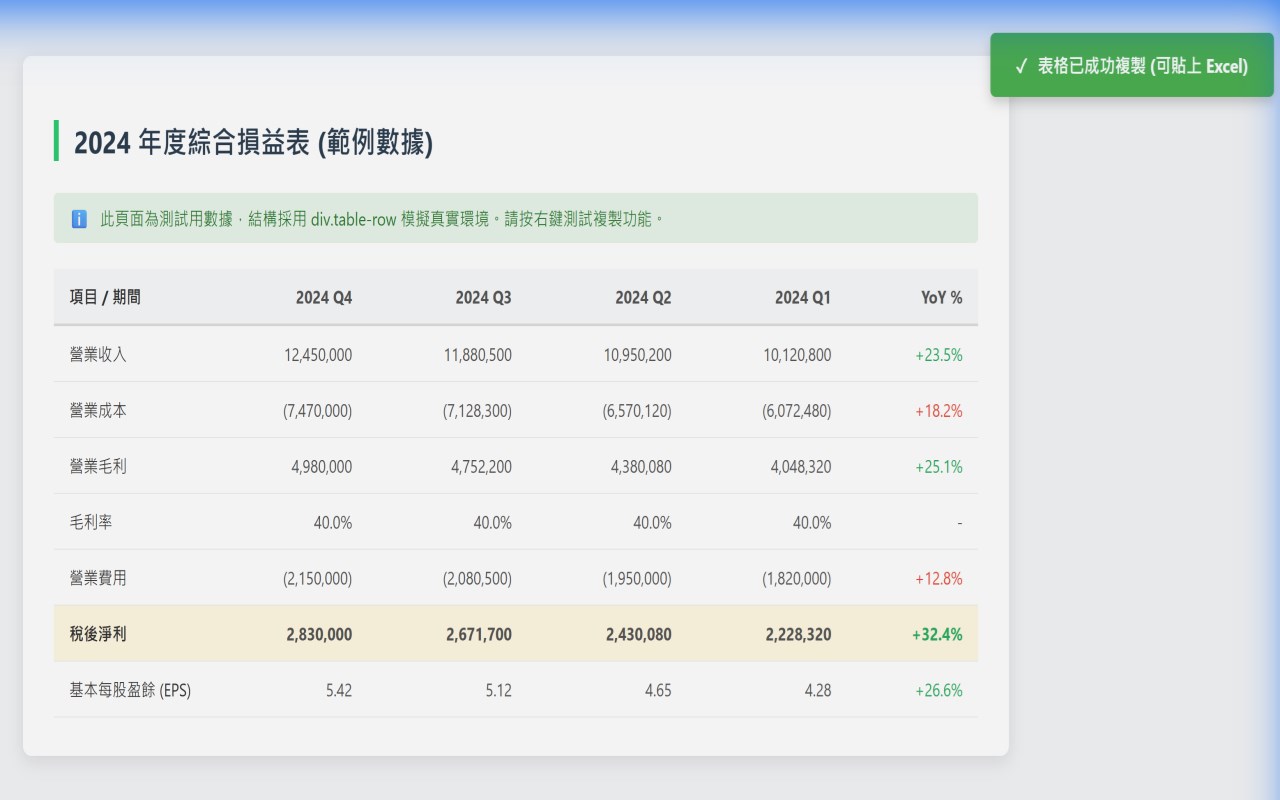Click the +12.8% YoY value
The width and height of the screenshot is (1280, 800).
tap(939, 578)
